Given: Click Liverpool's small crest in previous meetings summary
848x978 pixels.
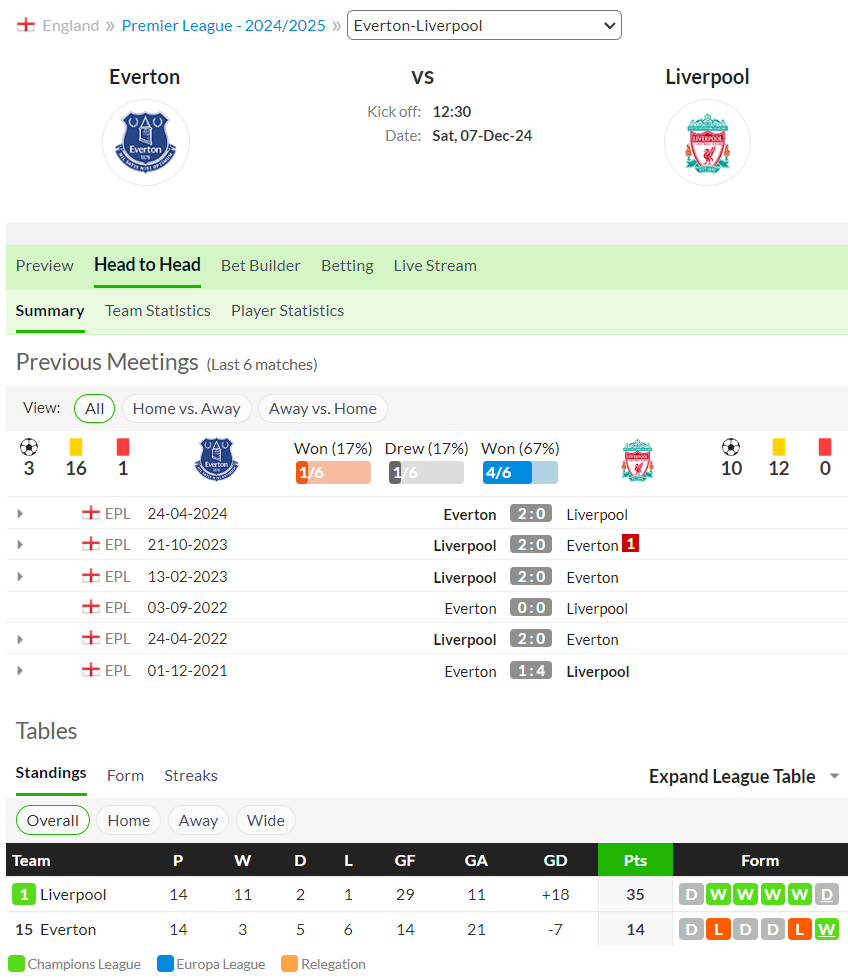Looking at the screenshot, I should [x=637, y=460].
